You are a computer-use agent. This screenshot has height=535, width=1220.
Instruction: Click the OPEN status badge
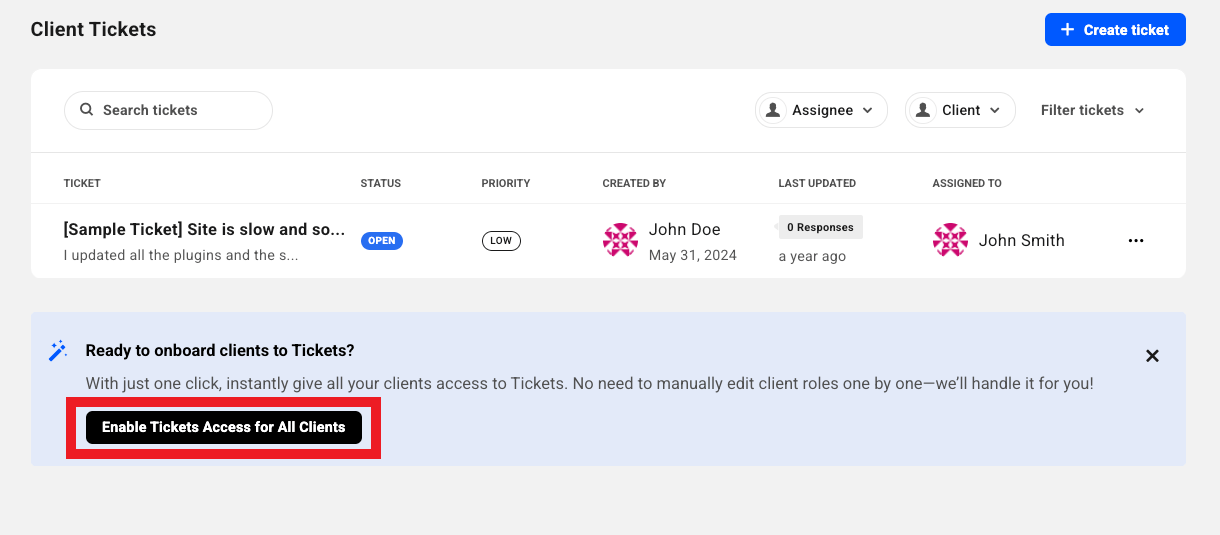click(x=382, y=241)
